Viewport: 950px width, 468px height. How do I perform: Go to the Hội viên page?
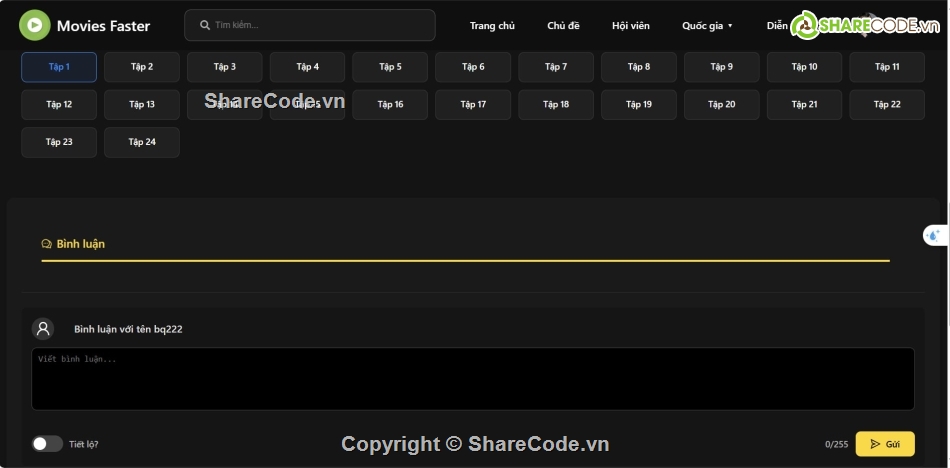pyautogui.click(x=630, y=26)
